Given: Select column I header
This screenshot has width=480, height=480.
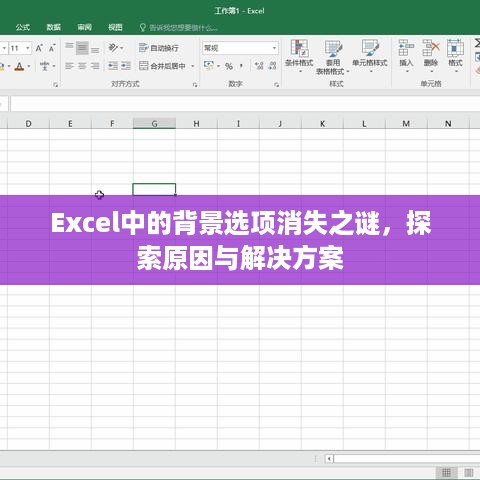Looking at the screenshot, I should click(x=238, y=124).
